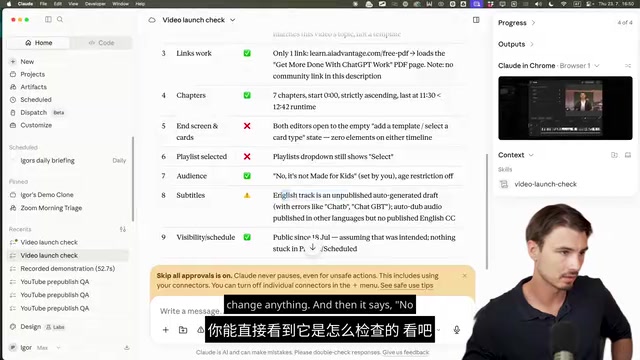This screenshot has width=640, height=360.
Task: Jump to bottom with down arrow
Action: tap(312, 247)
